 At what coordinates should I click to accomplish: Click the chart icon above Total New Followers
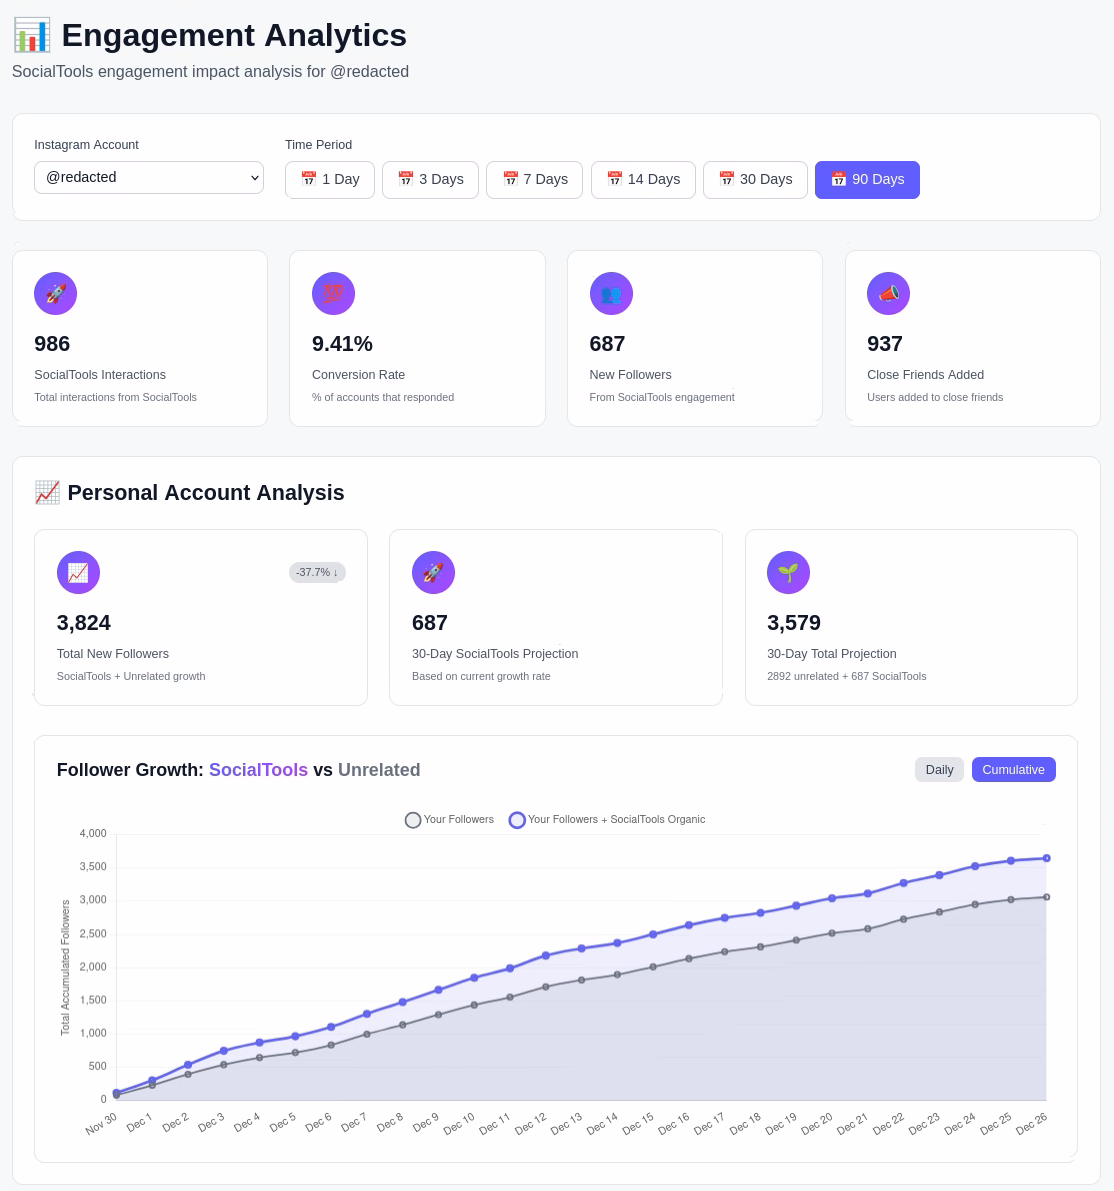pyautogui.click(x=78, y=572)
